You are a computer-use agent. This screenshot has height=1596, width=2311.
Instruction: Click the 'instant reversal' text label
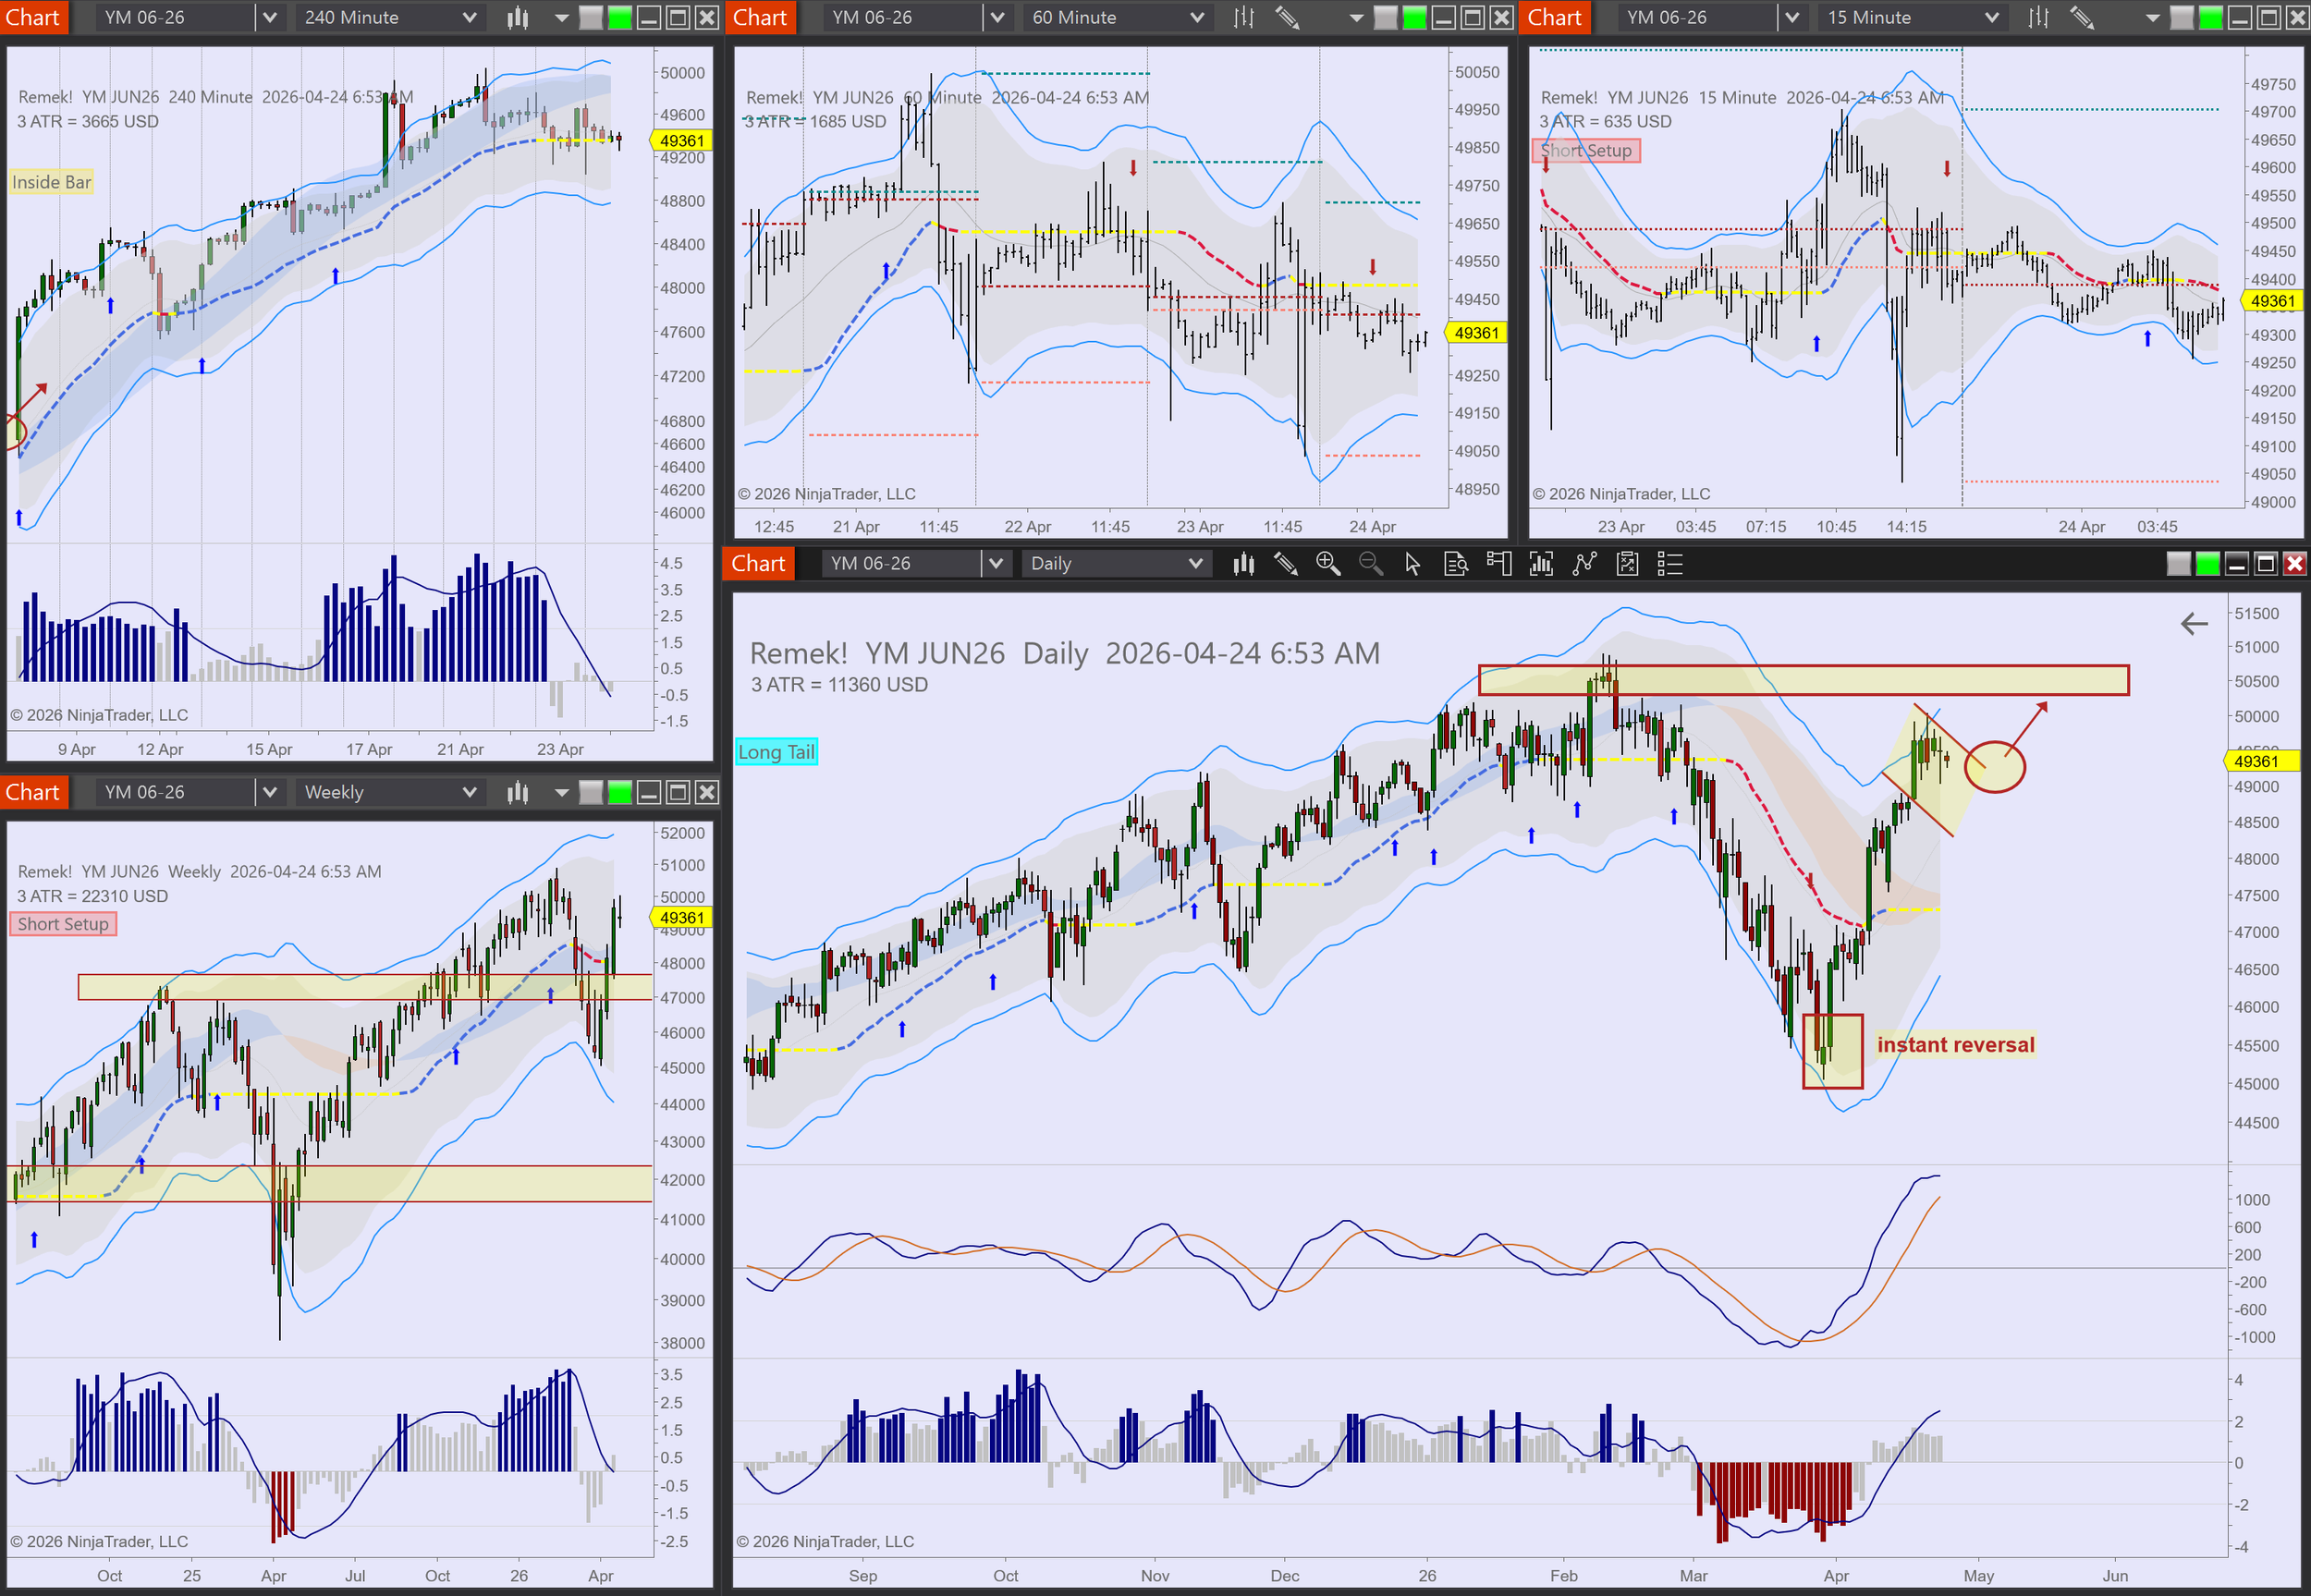pyautogui.click(x=1955, y=1045)
